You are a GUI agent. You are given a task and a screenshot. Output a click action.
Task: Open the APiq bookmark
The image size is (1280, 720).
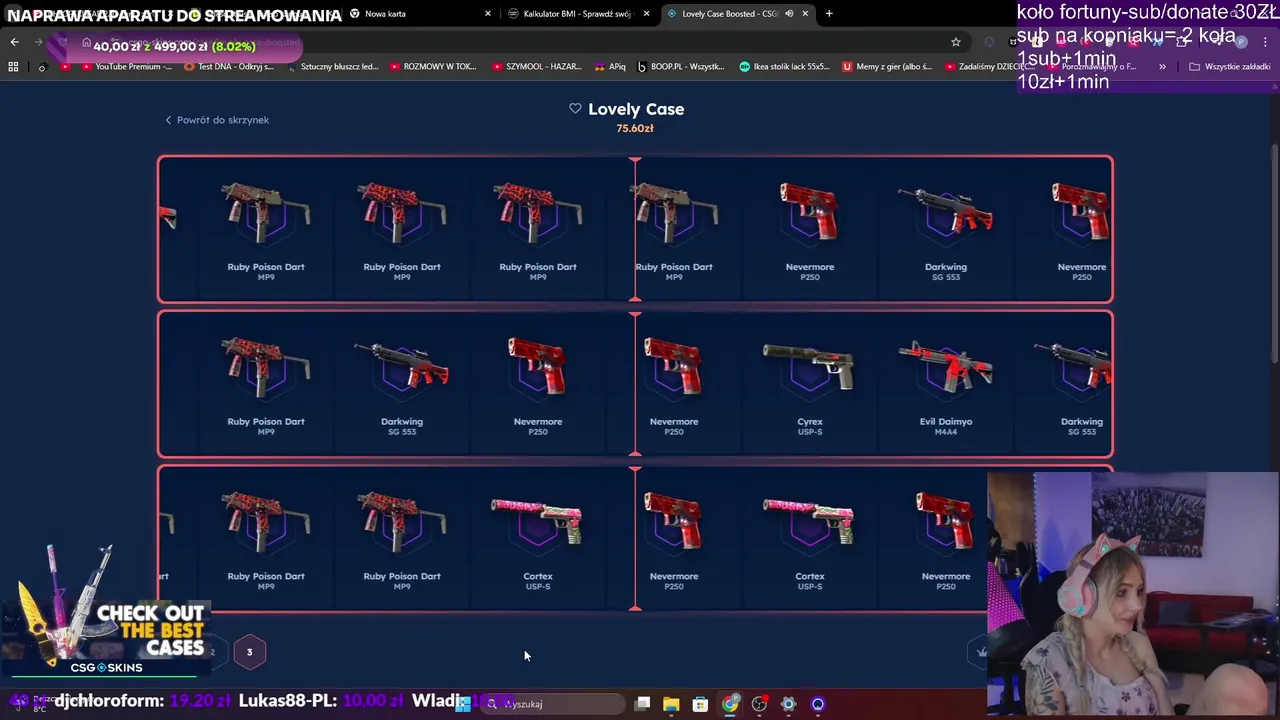point(609,67)
